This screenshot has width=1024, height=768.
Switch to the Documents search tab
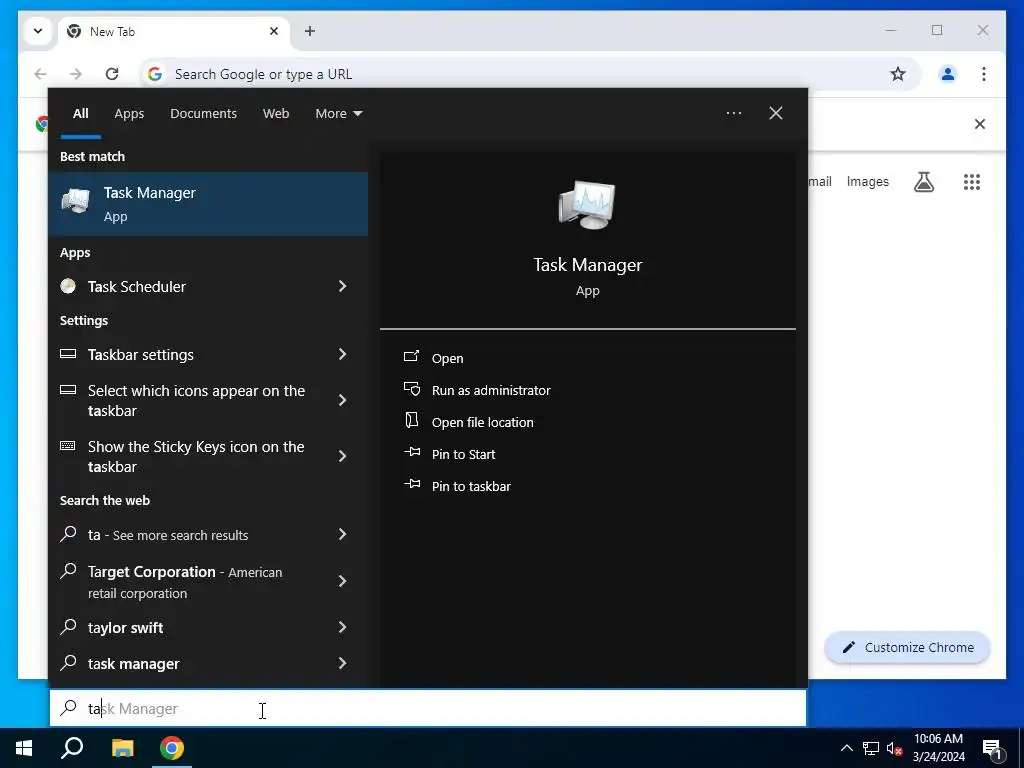coord(203,114)
